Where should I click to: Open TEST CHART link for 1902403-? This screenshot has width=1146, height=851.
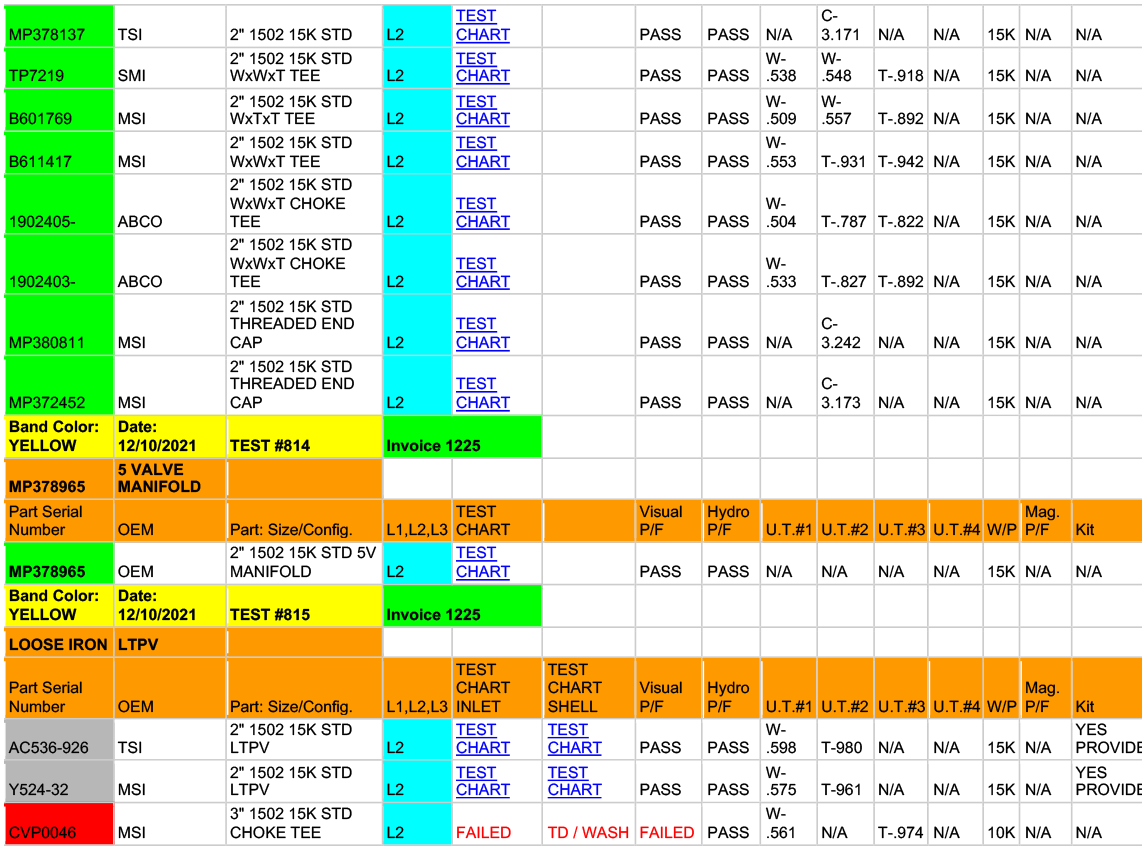coord(482,273)
